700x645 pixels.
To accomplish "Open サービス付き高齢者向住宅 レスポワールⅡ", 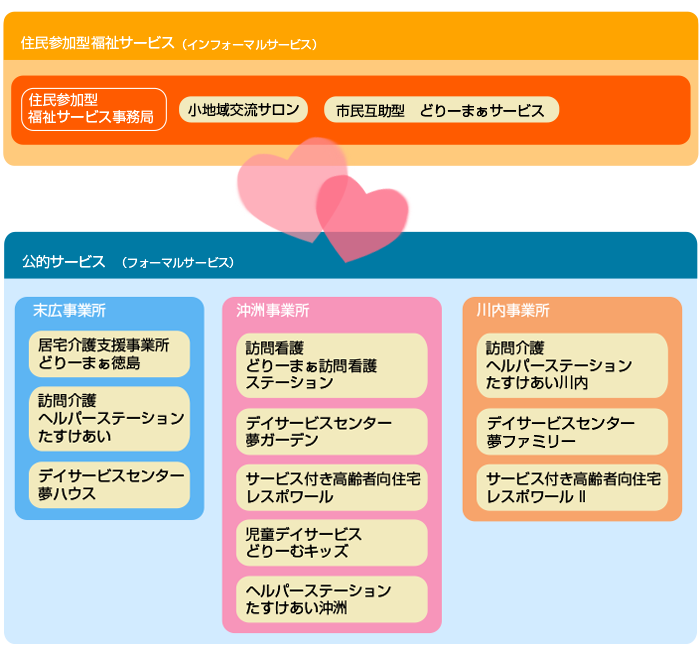I will coord(571,488).
